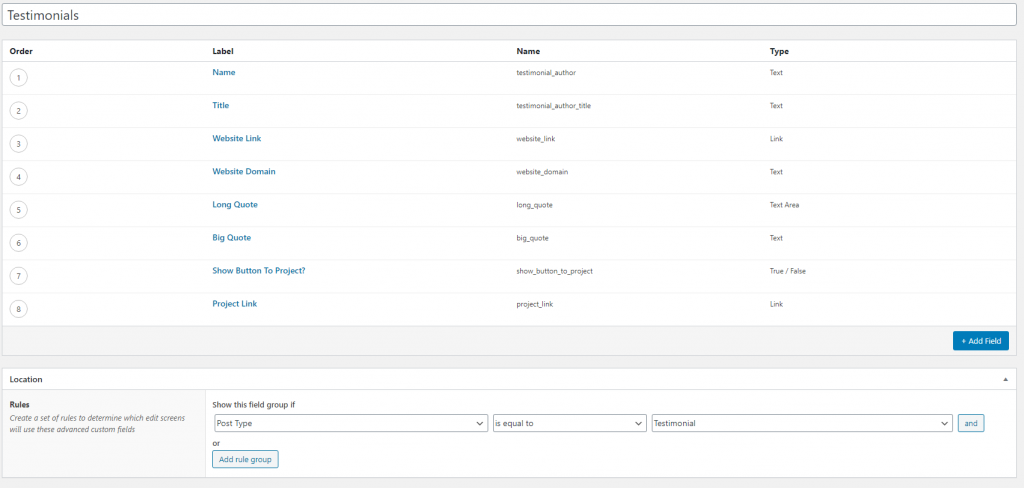Click the testimonial_author_title name cell

point(553,106)
